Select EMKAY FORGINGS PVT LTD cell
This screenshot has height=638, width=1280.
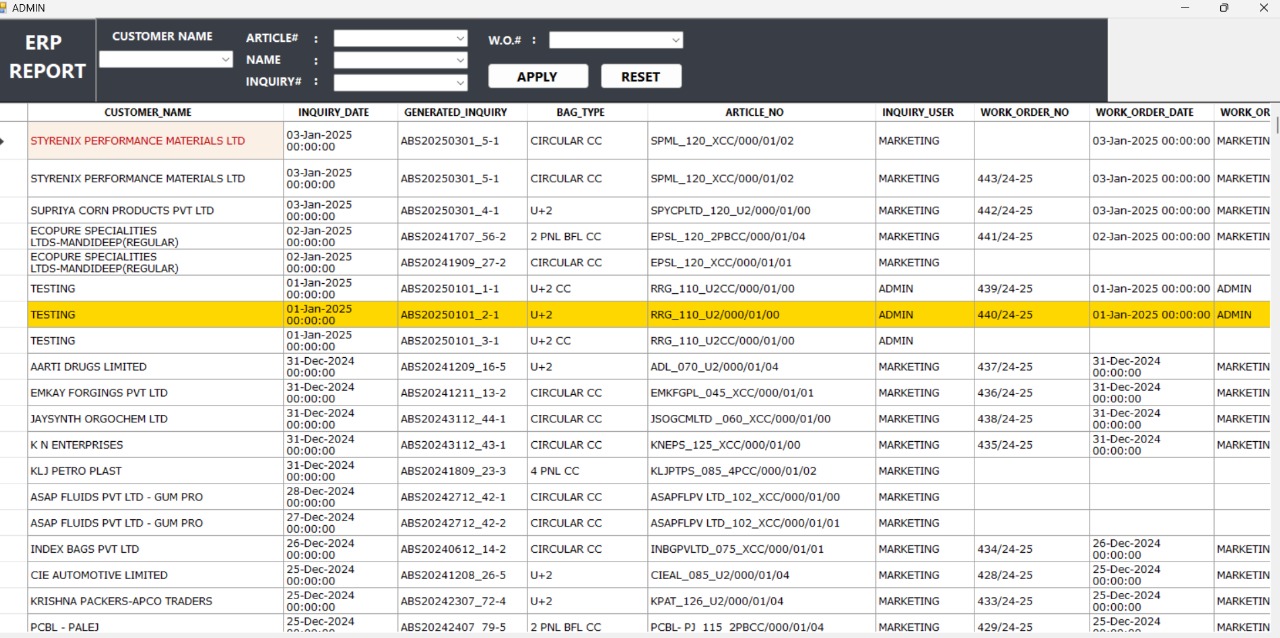(x=155, y=393)
